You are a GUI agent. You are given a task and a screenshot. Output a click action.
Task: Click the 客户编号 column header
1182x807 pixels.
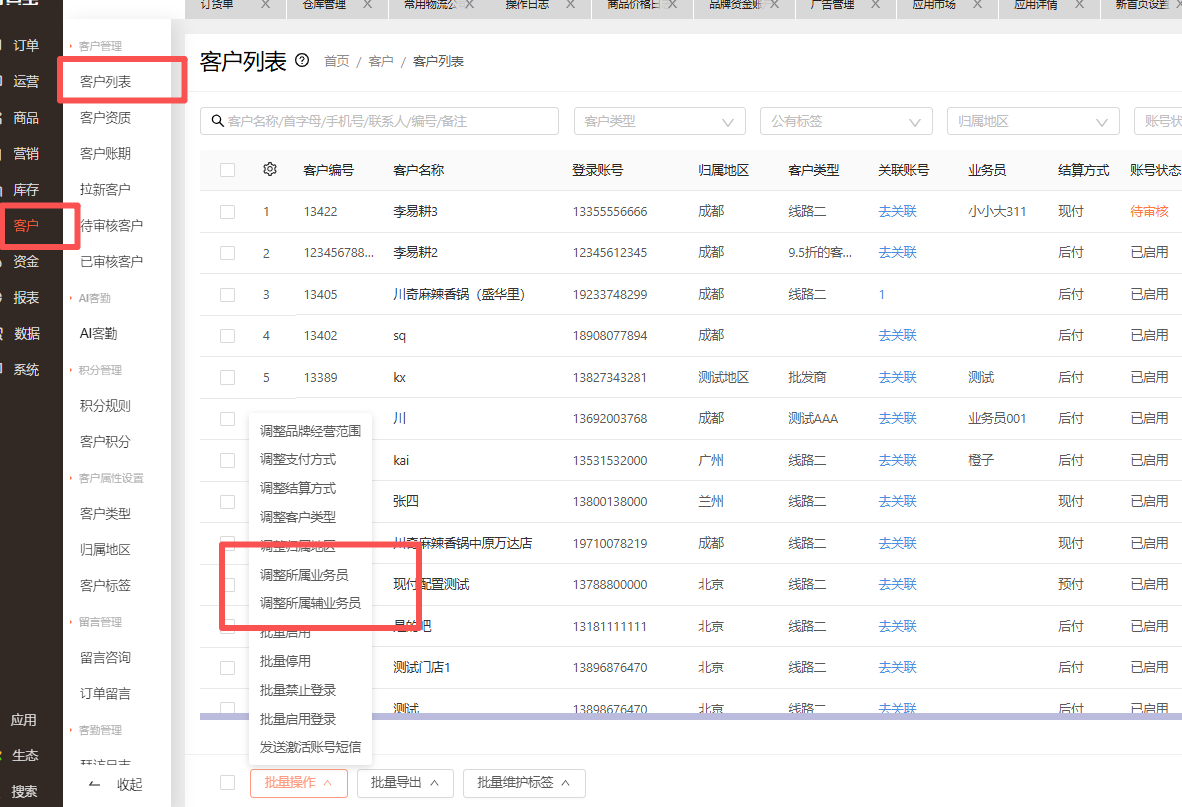point(329,170)
